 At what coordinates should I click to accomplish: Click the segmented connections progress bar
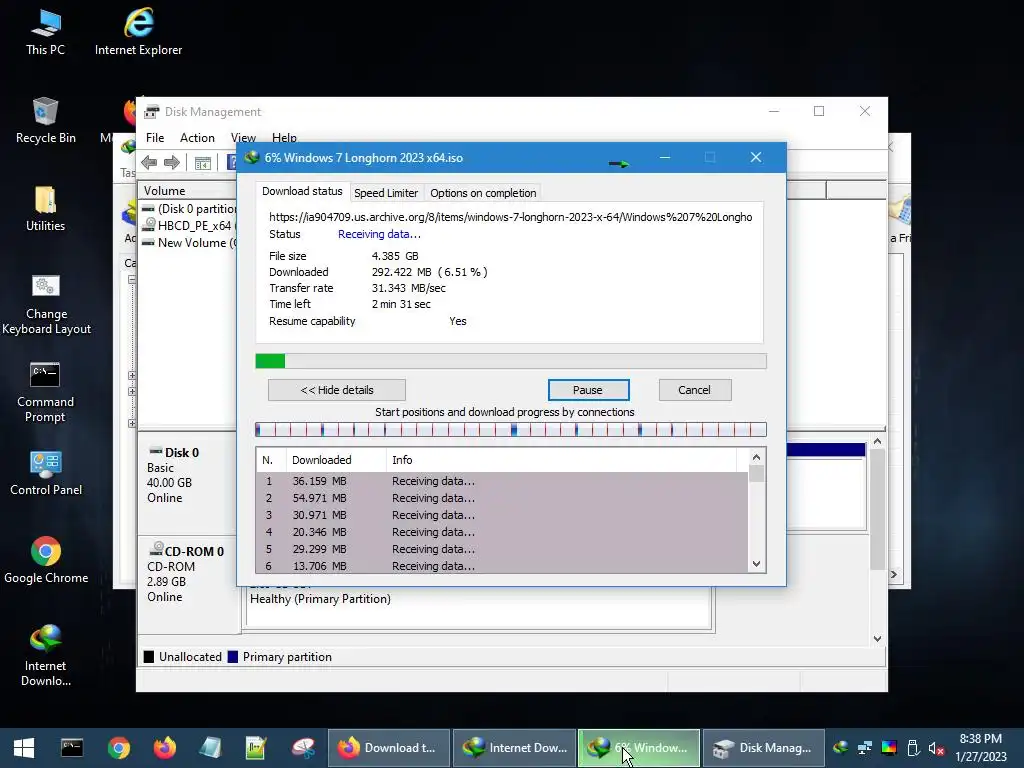coord(511,429)
